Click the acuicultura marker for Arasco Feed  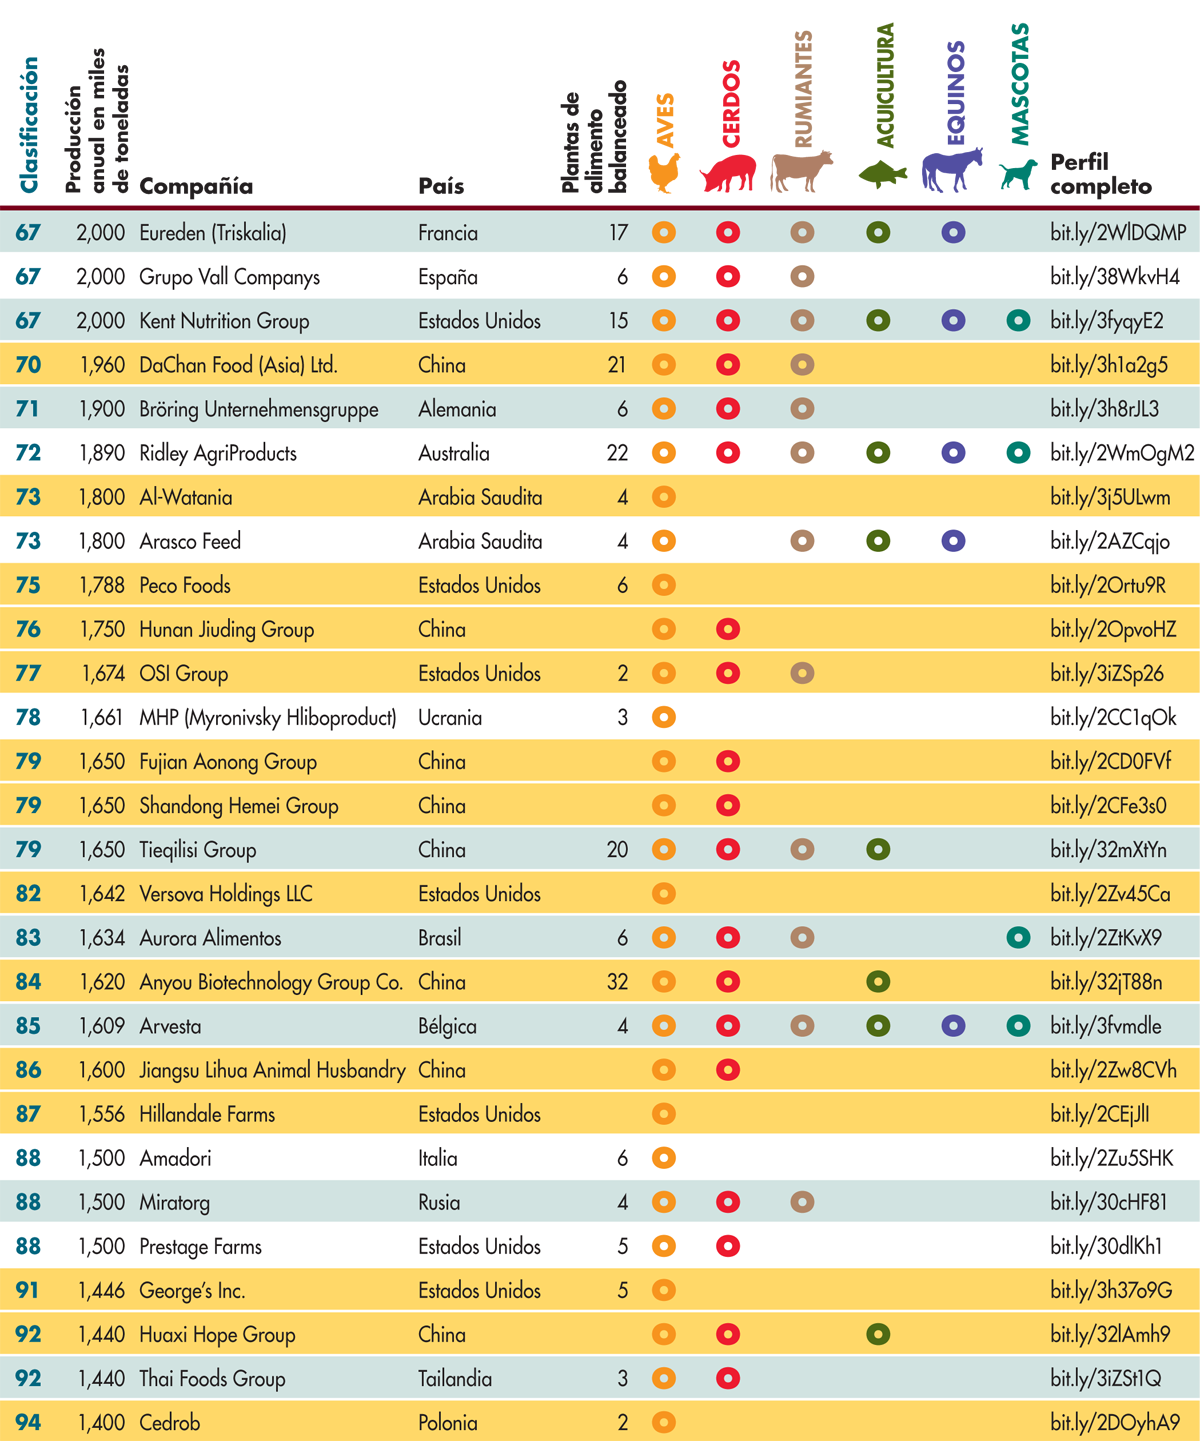click(x=878, y=541)
